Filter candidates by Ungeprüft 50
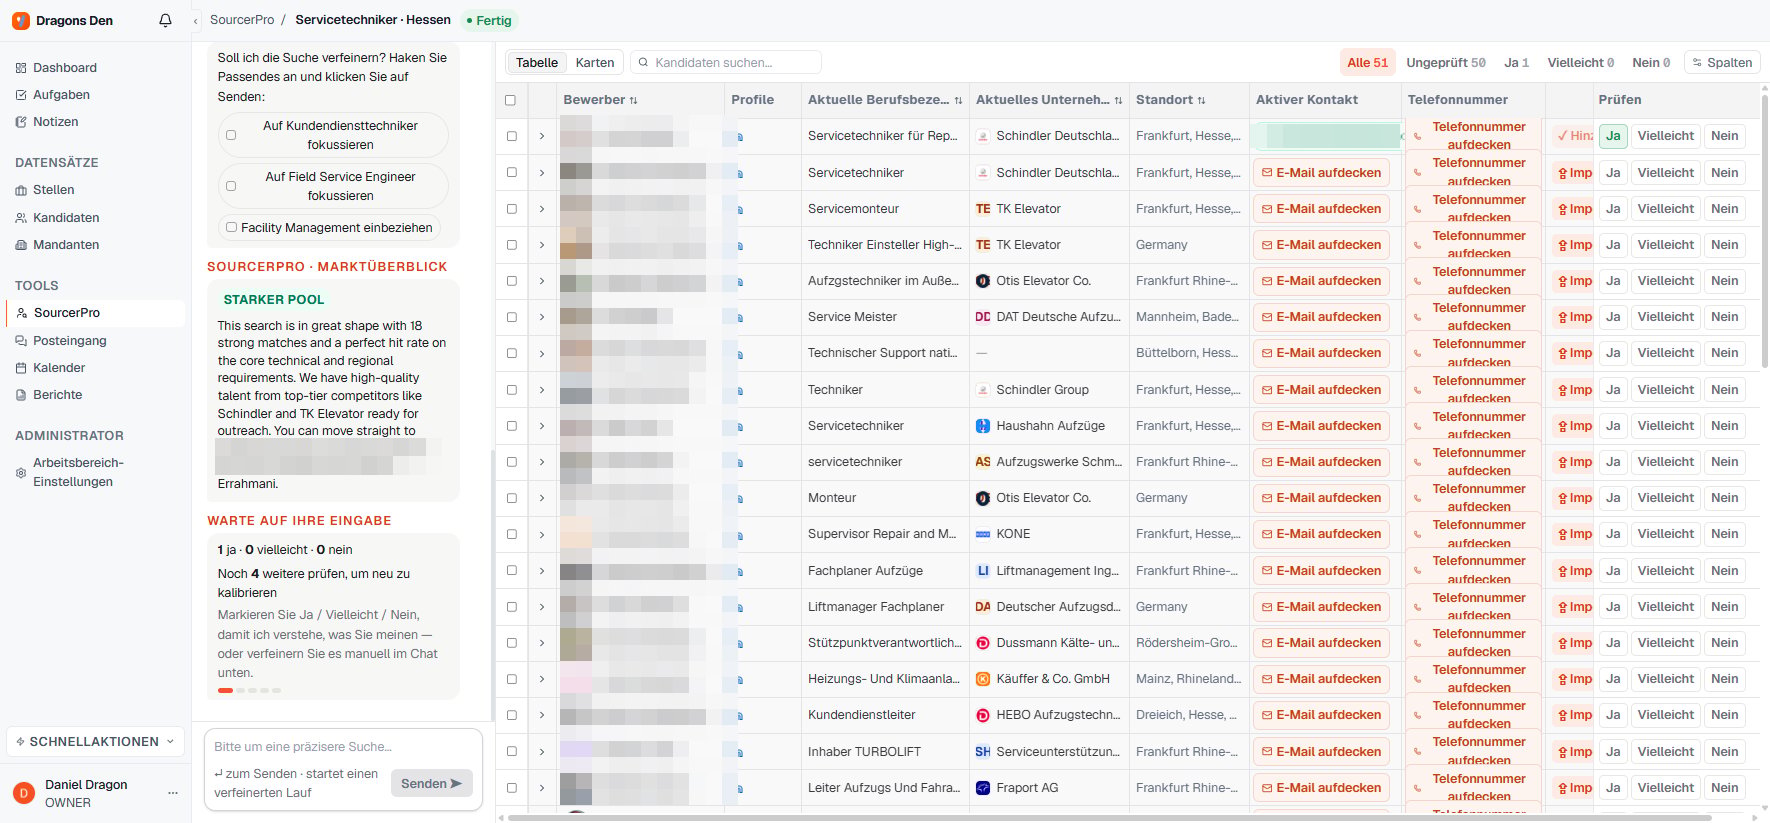The width and height of the screenshot is (1770, 823). pyautogui.click(x=1446, y=63)
